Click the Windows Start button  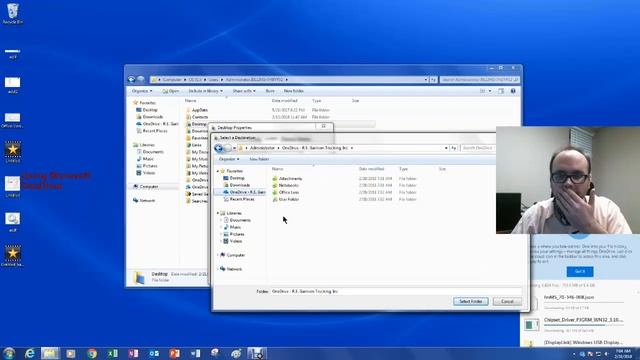(x=9, y=353)
